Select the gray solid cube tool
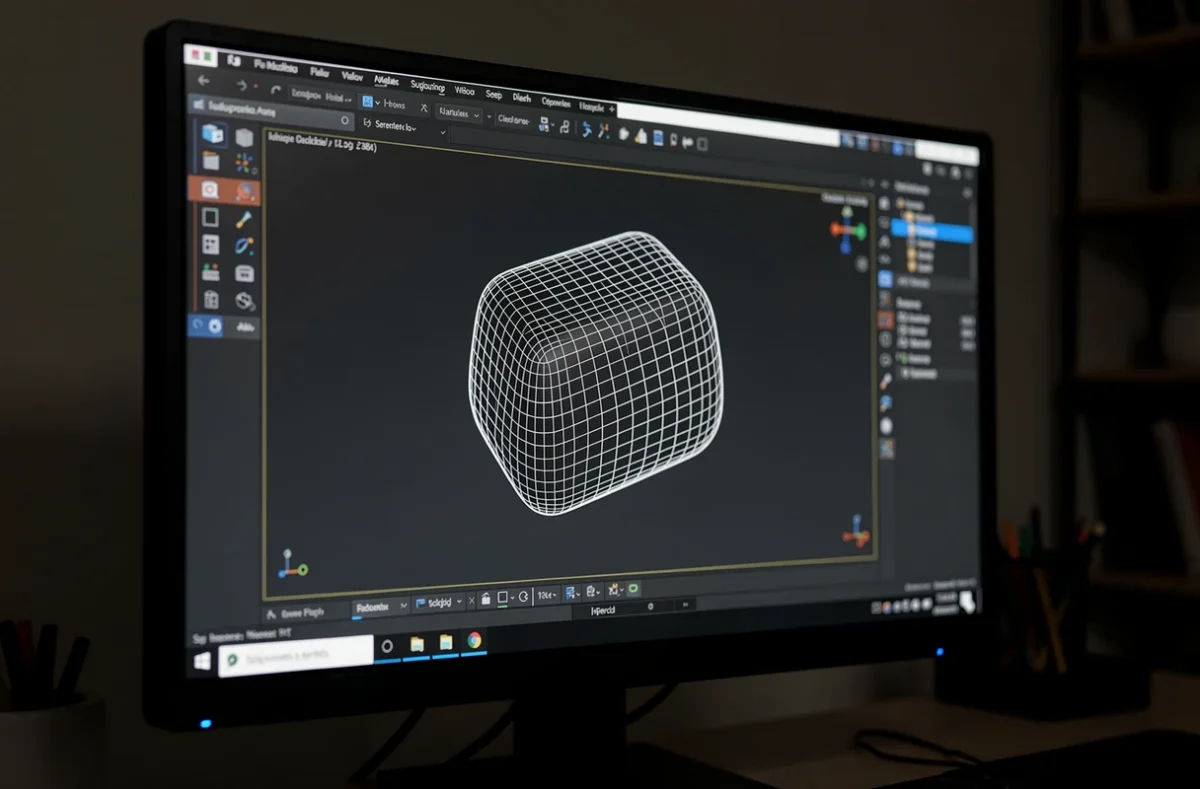The height and width of the screenshot is (789, 1200). click(x=244, y=137)
